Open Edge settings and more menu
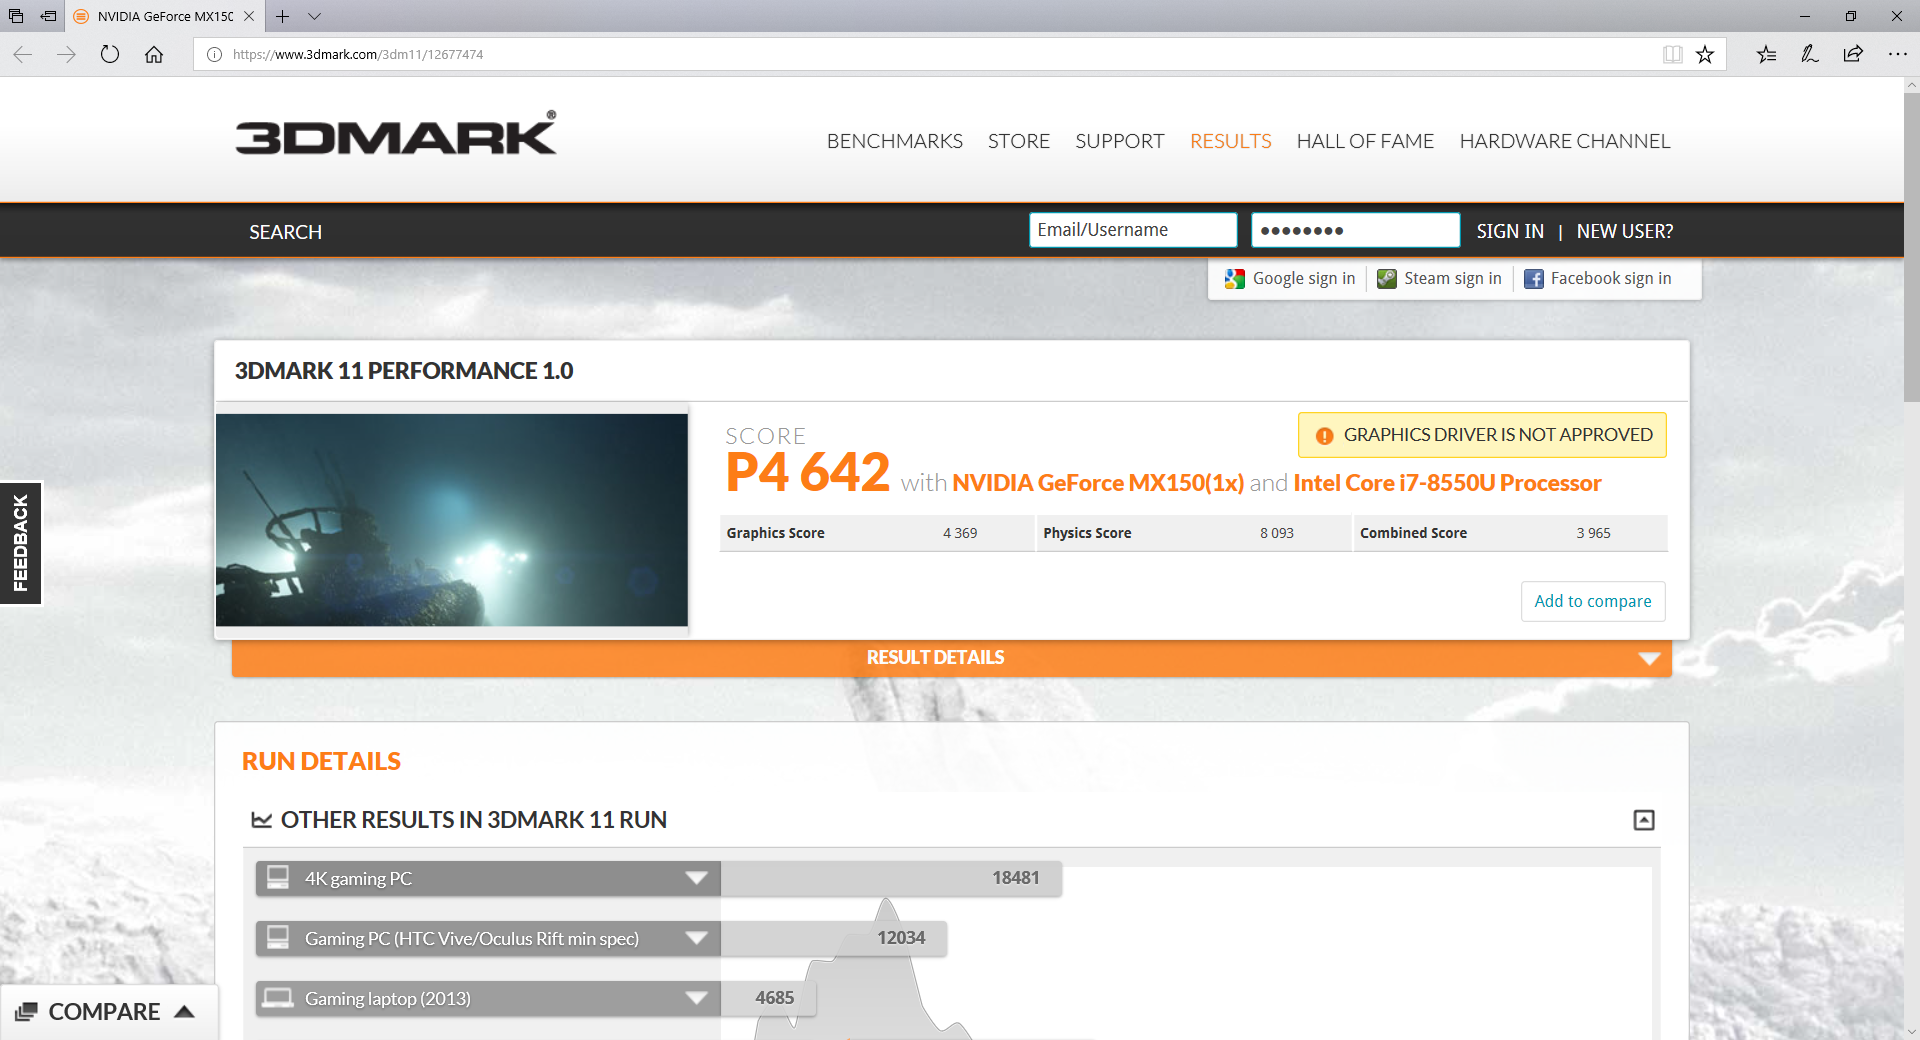Viewport: 1920px width, 1040px height. point(1897,54)
